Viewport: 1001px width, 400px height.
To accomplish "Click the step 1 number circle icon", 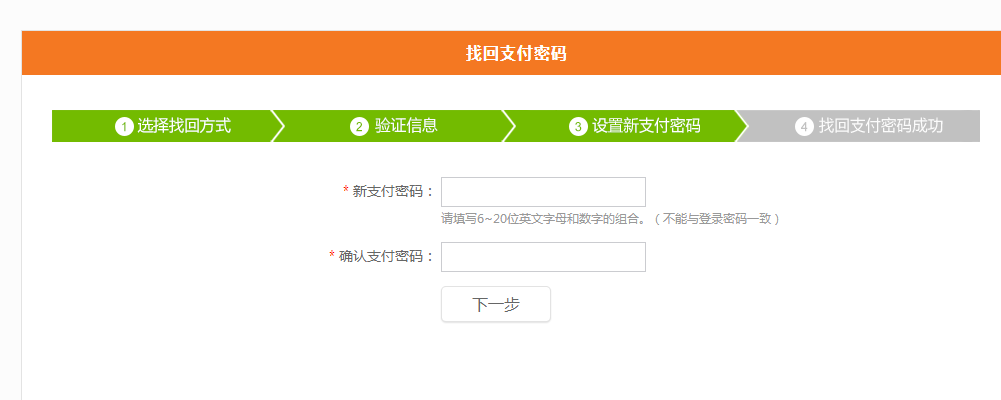I will [x=123, y=126].
